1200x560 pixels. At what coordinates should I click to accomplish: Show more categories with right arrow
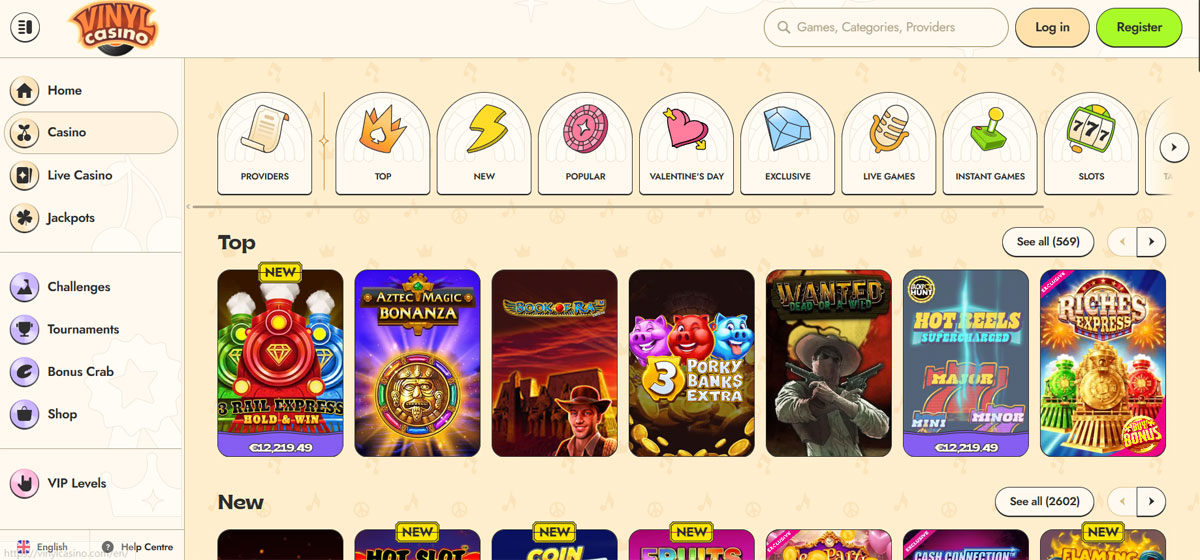1174,147
